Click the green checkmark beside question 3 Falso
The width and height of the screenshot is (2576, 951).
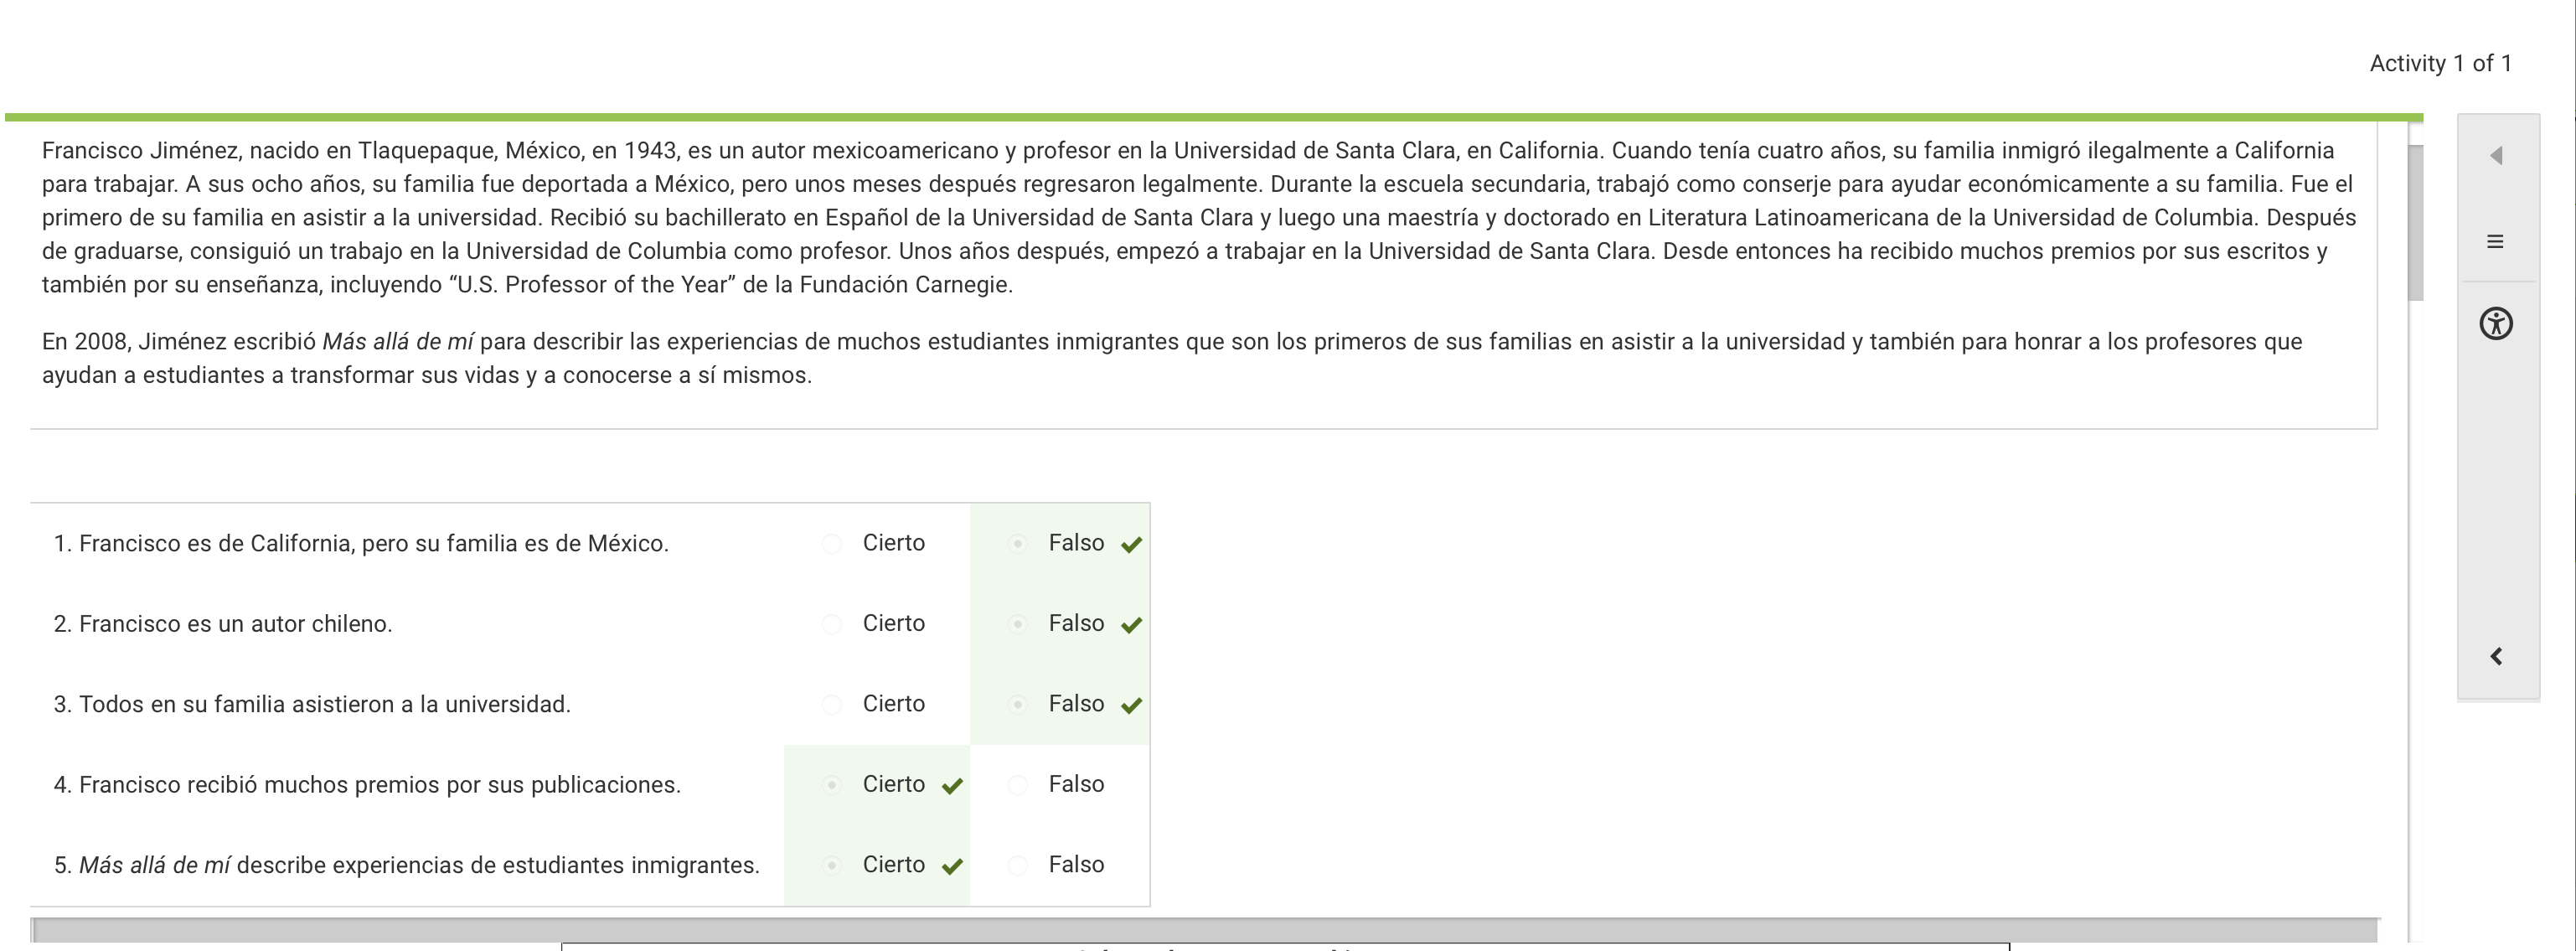1131,706
